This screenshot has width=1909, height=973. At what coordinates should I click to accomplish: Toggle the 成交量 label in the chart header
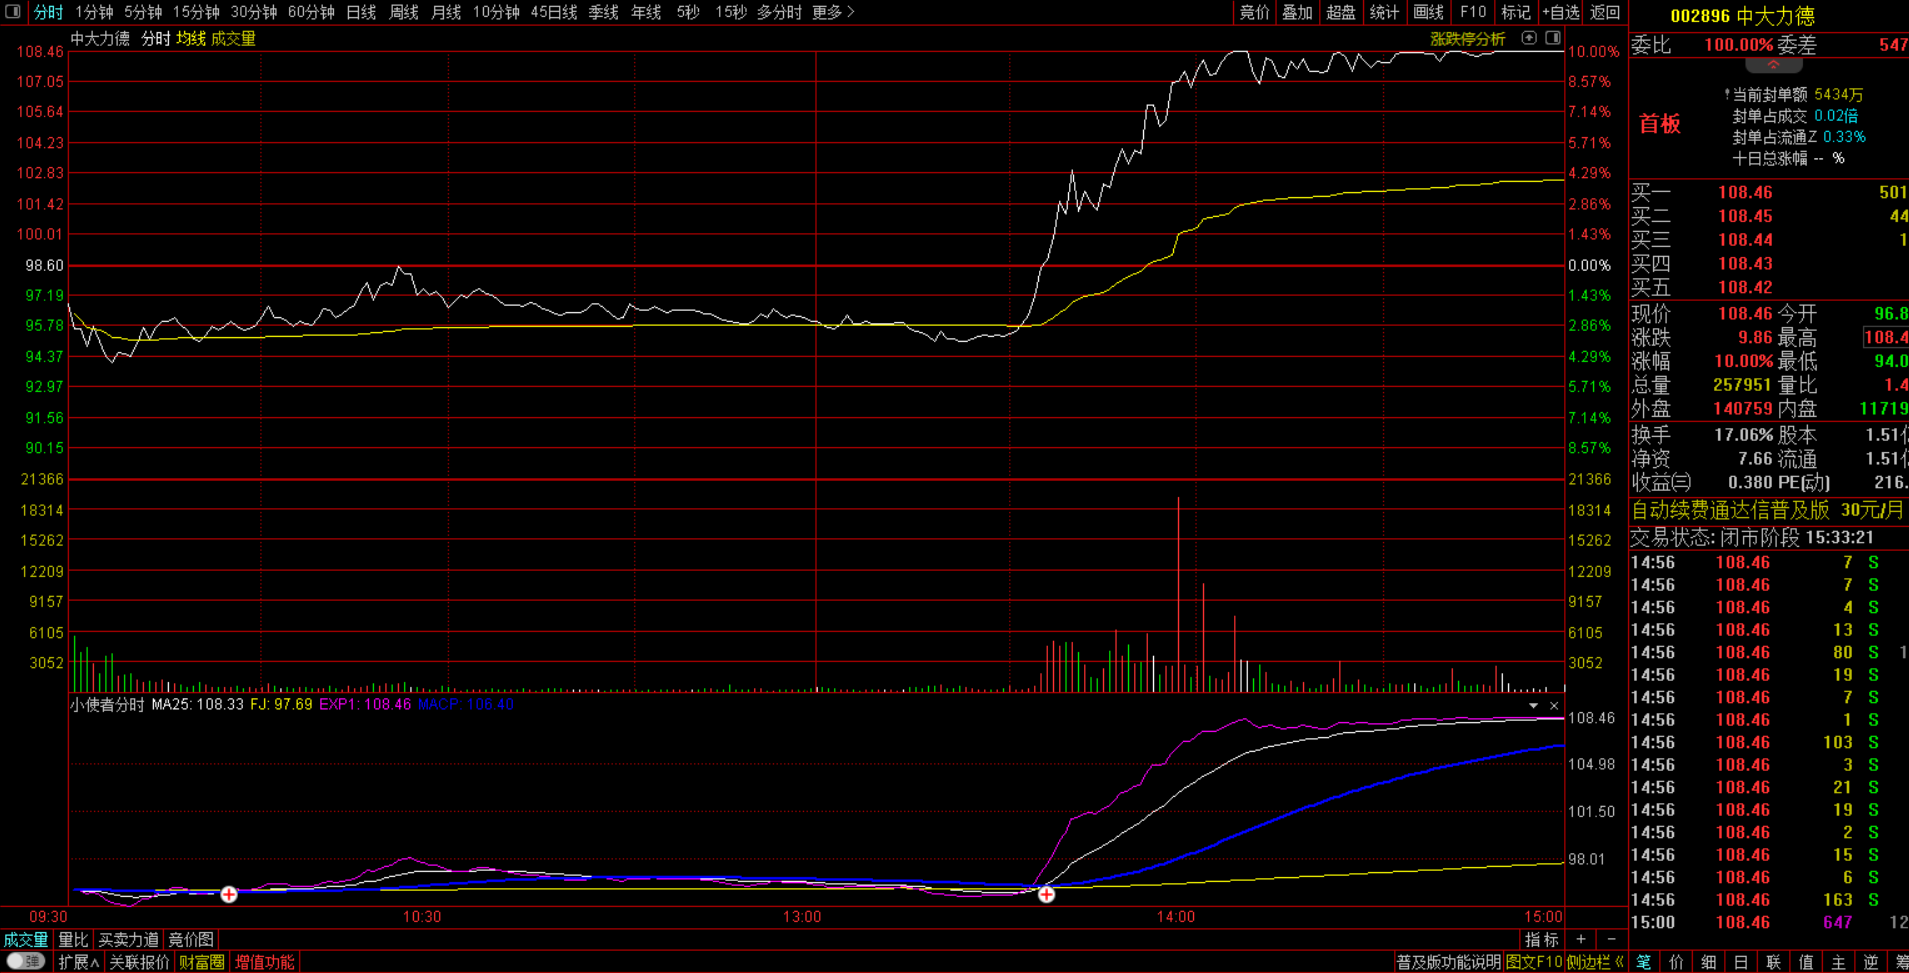233,39
